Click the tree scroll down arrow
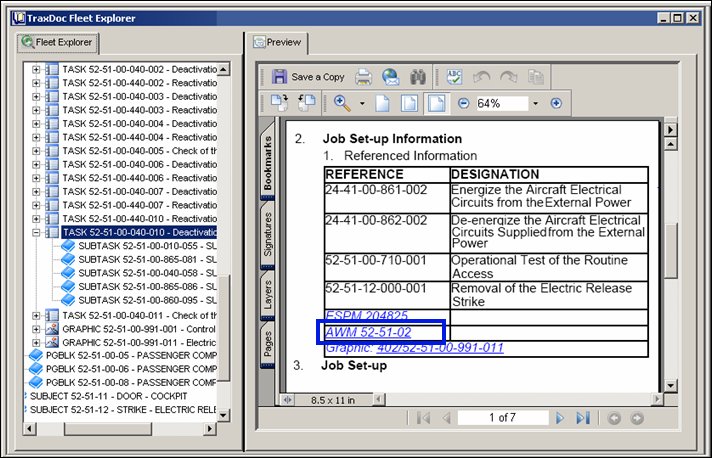712x458 pixels. (x=223, y=415)
